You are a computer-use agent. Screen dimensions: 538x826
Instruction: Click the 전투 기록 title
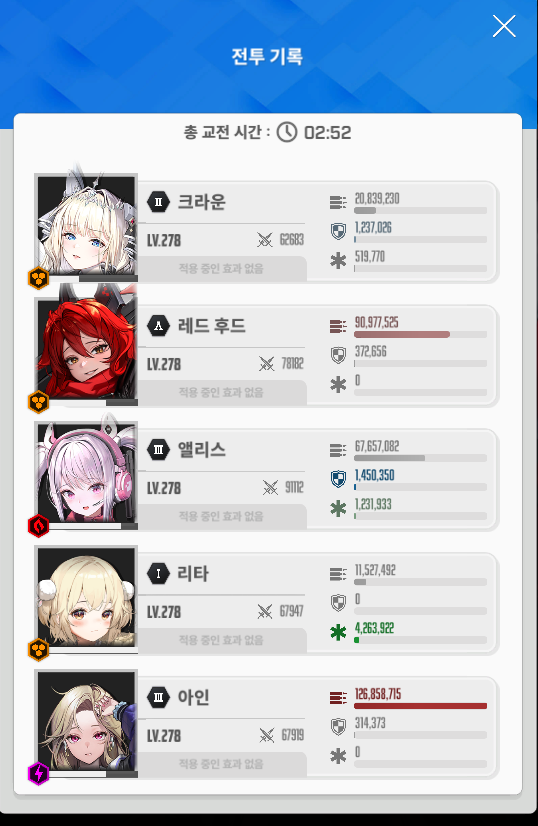pyautogui.click(x=267, y=56)
